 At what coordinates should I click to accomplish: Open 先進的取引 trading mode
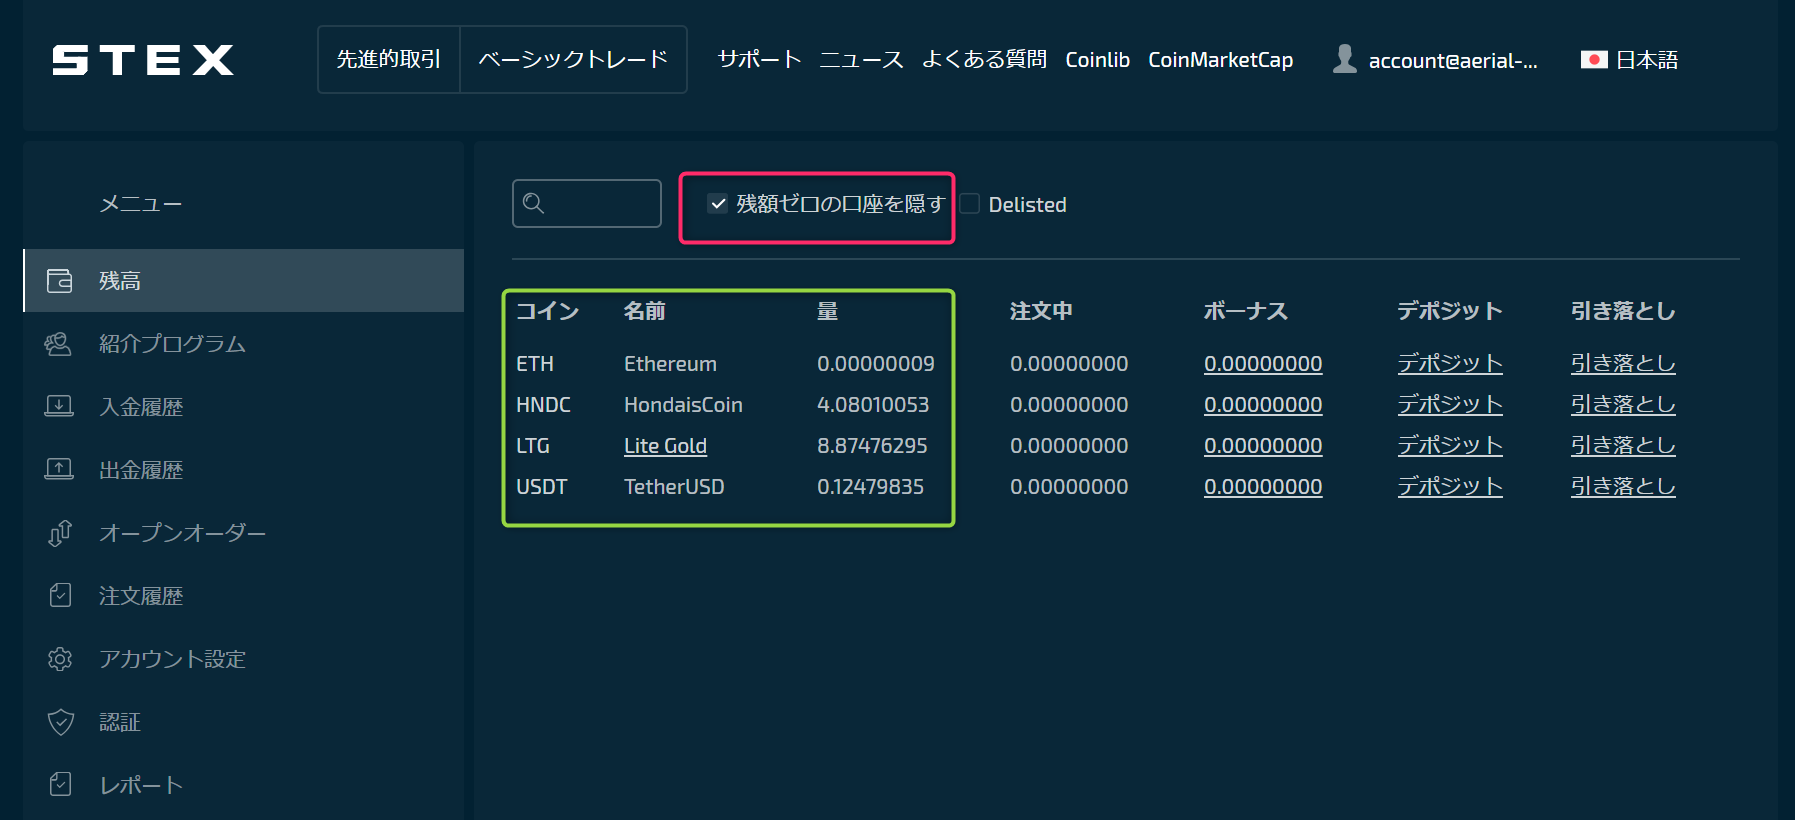click(389, 60)
